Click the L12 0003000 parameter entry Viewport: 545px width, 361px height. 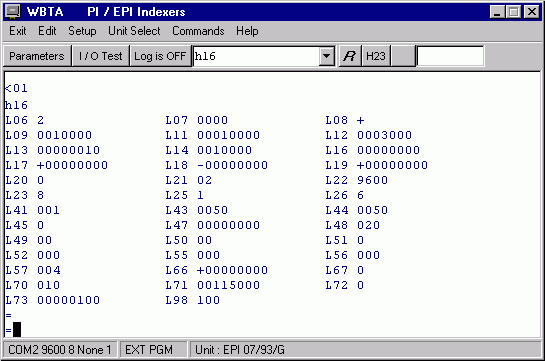coord(368,135)
